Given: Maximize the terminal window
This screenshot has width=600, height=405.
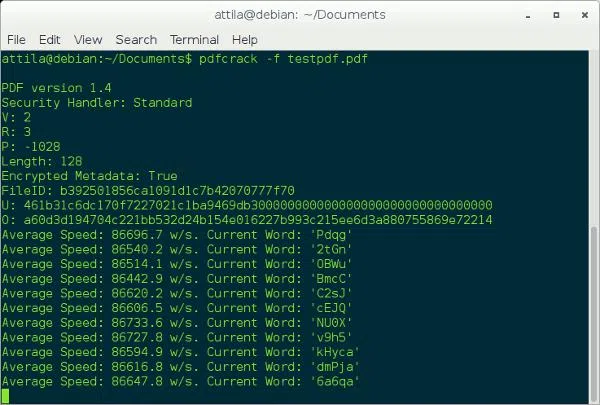Looking at the screenshot, I should coord(554,14).
